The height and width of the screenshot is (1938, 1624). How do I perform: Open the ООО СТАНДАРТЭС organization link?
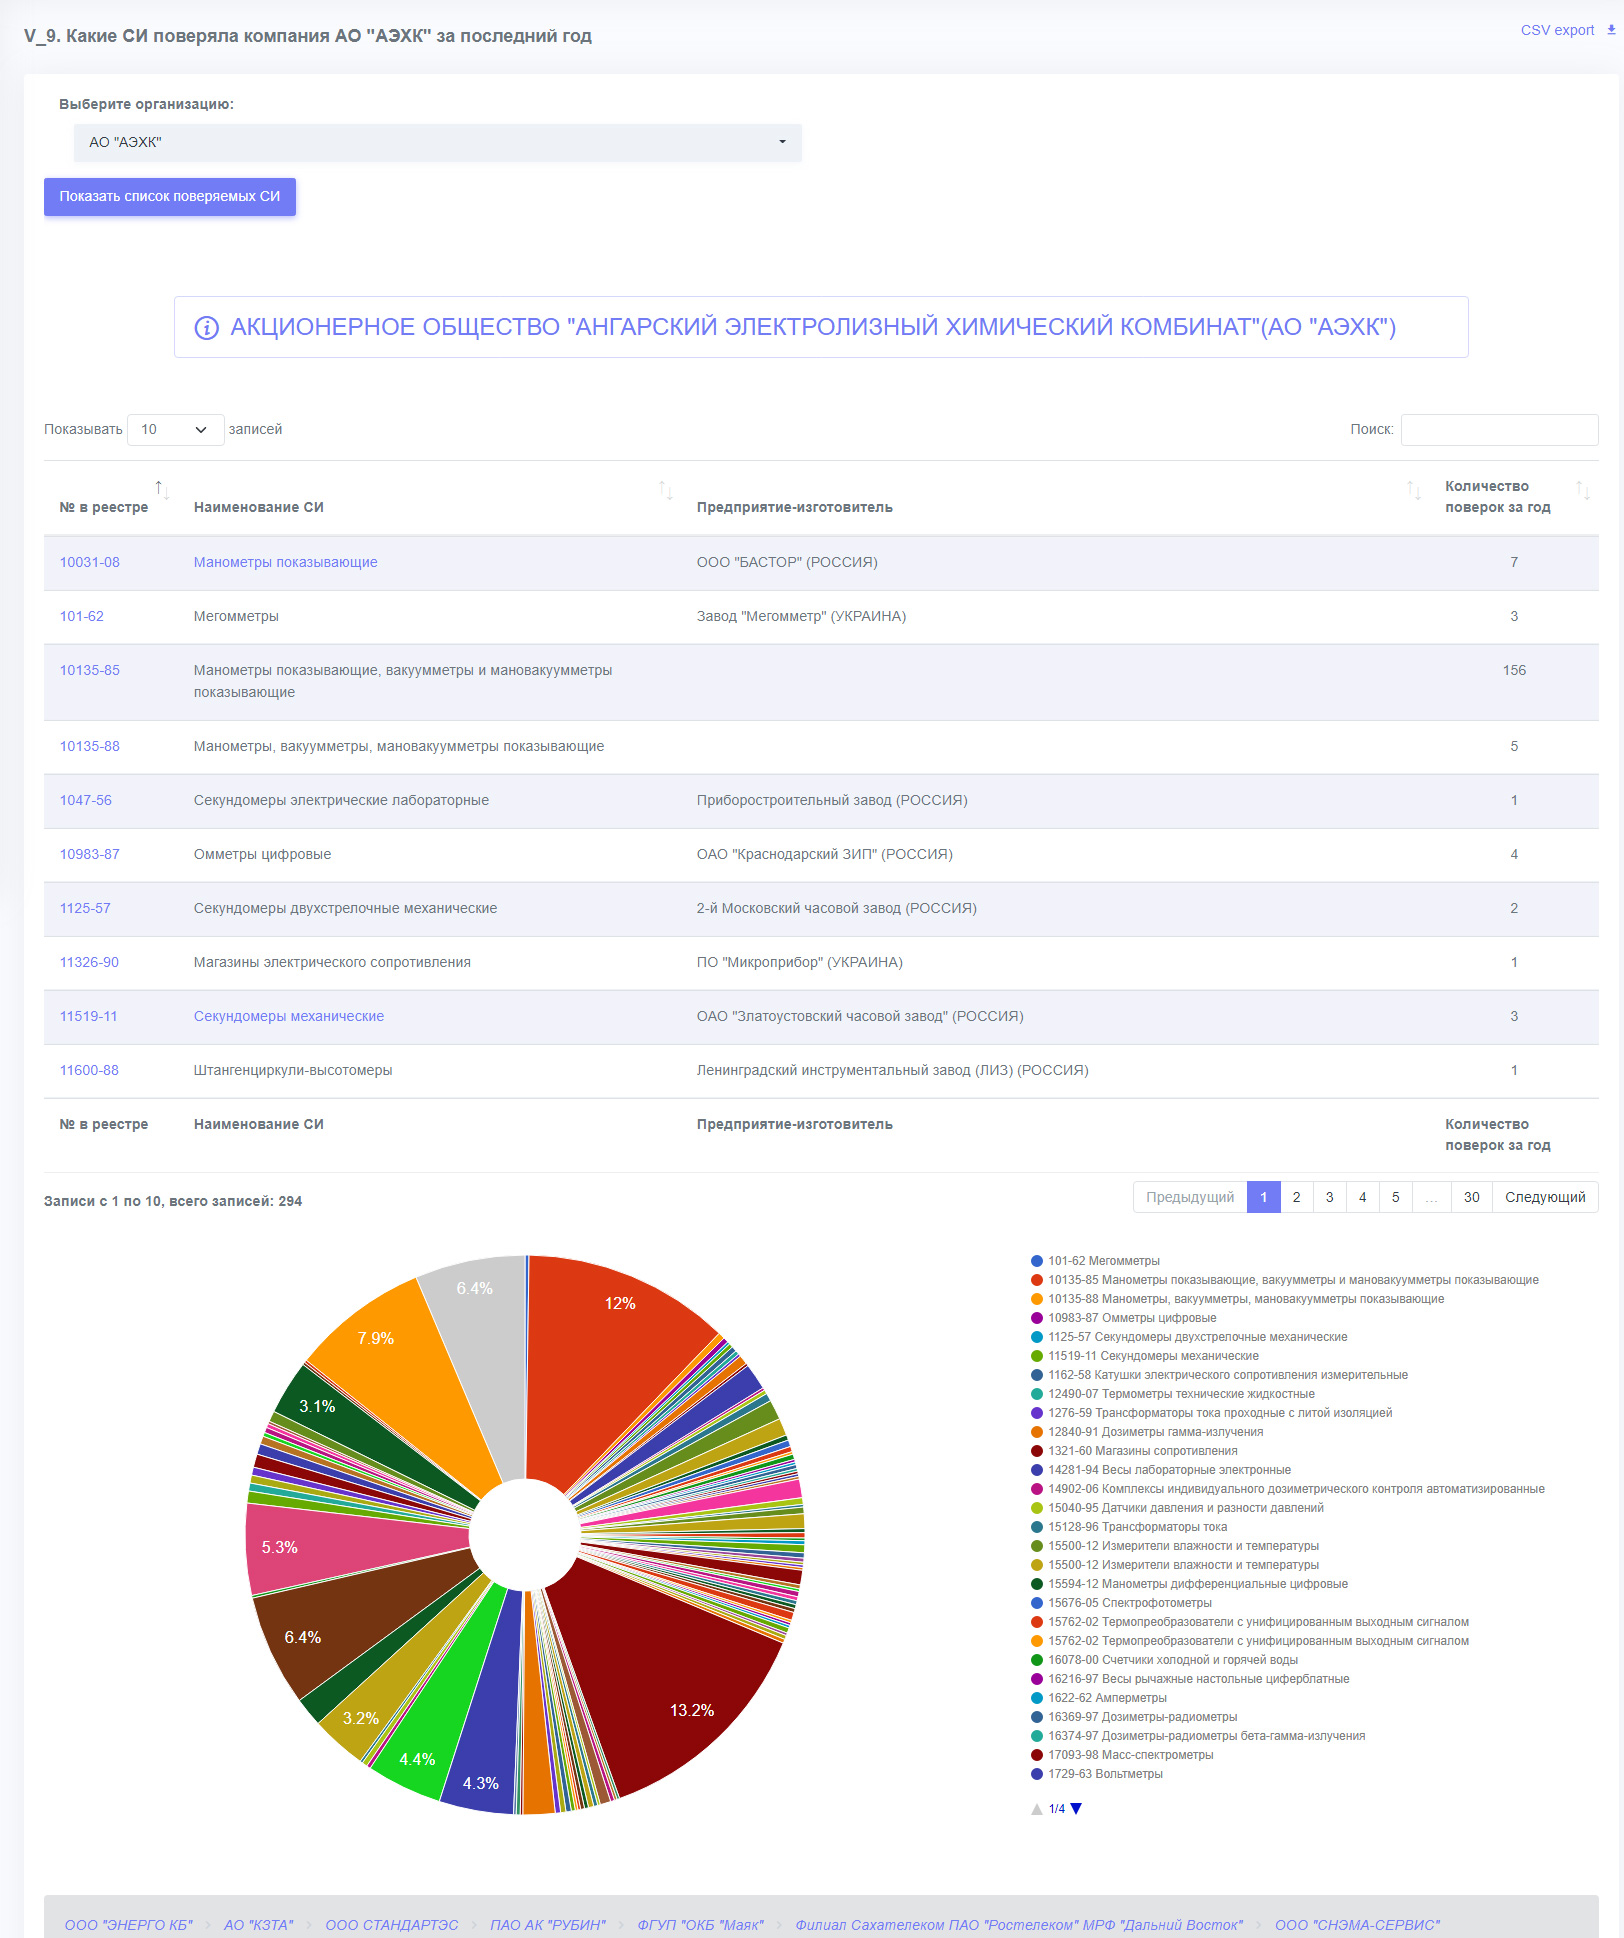click(392, 1925)
